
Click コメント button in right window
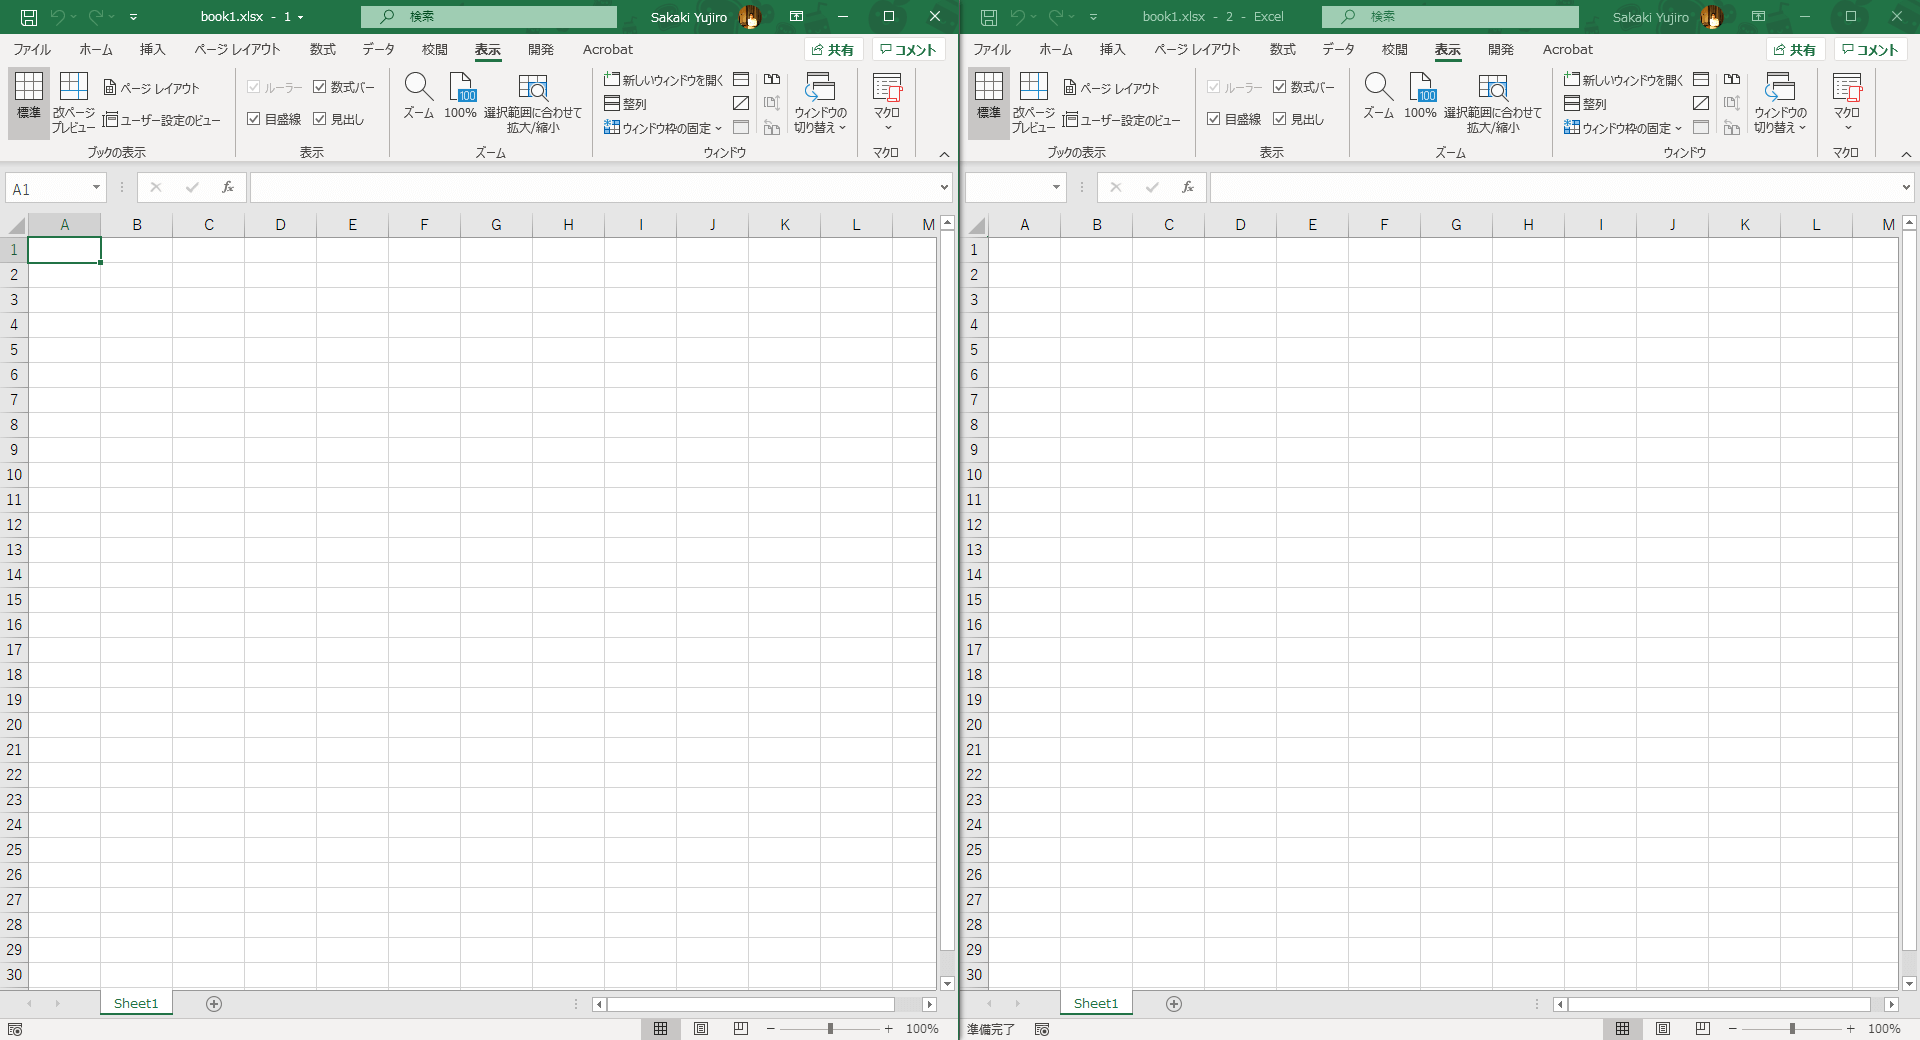coord(1870,49)
